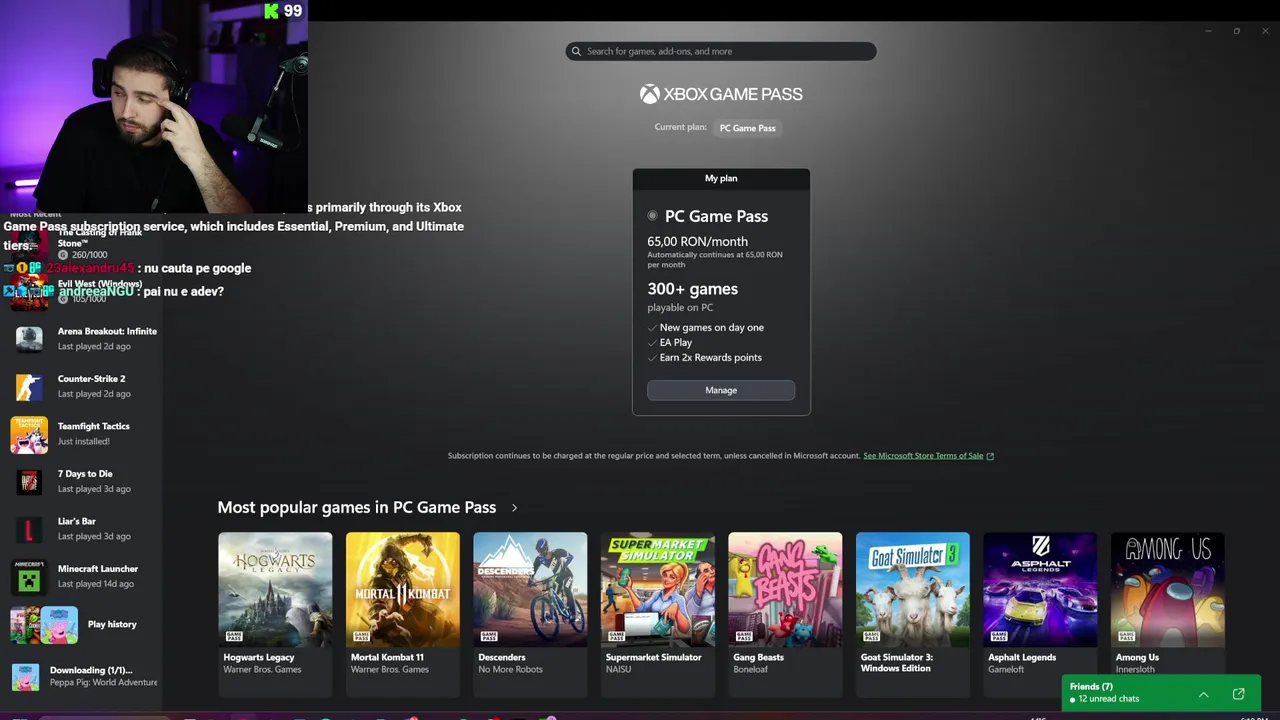The height and width of the screenshot is (720, 1280).
Task: Select Liar's Bar title text
Action: pos(77,521)
